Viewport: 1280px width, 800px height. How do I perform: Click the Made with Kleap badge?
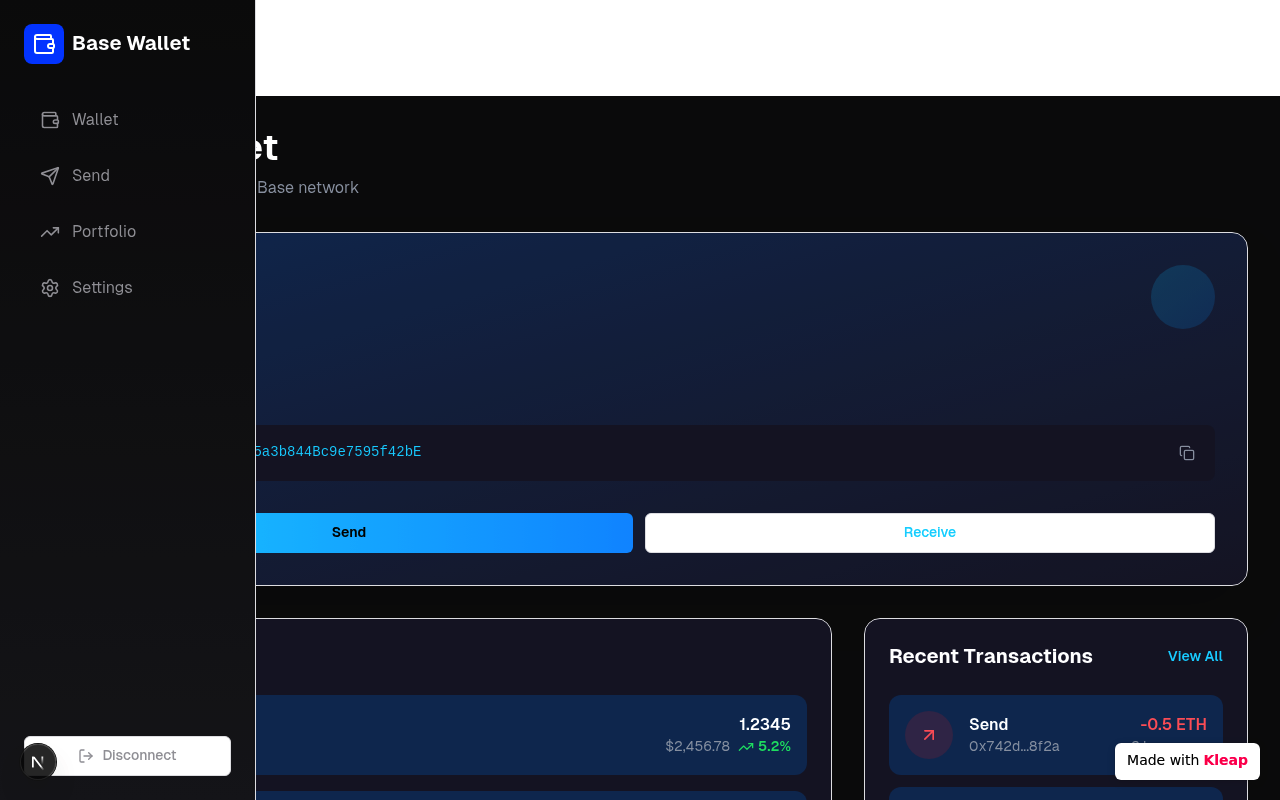1187,761
